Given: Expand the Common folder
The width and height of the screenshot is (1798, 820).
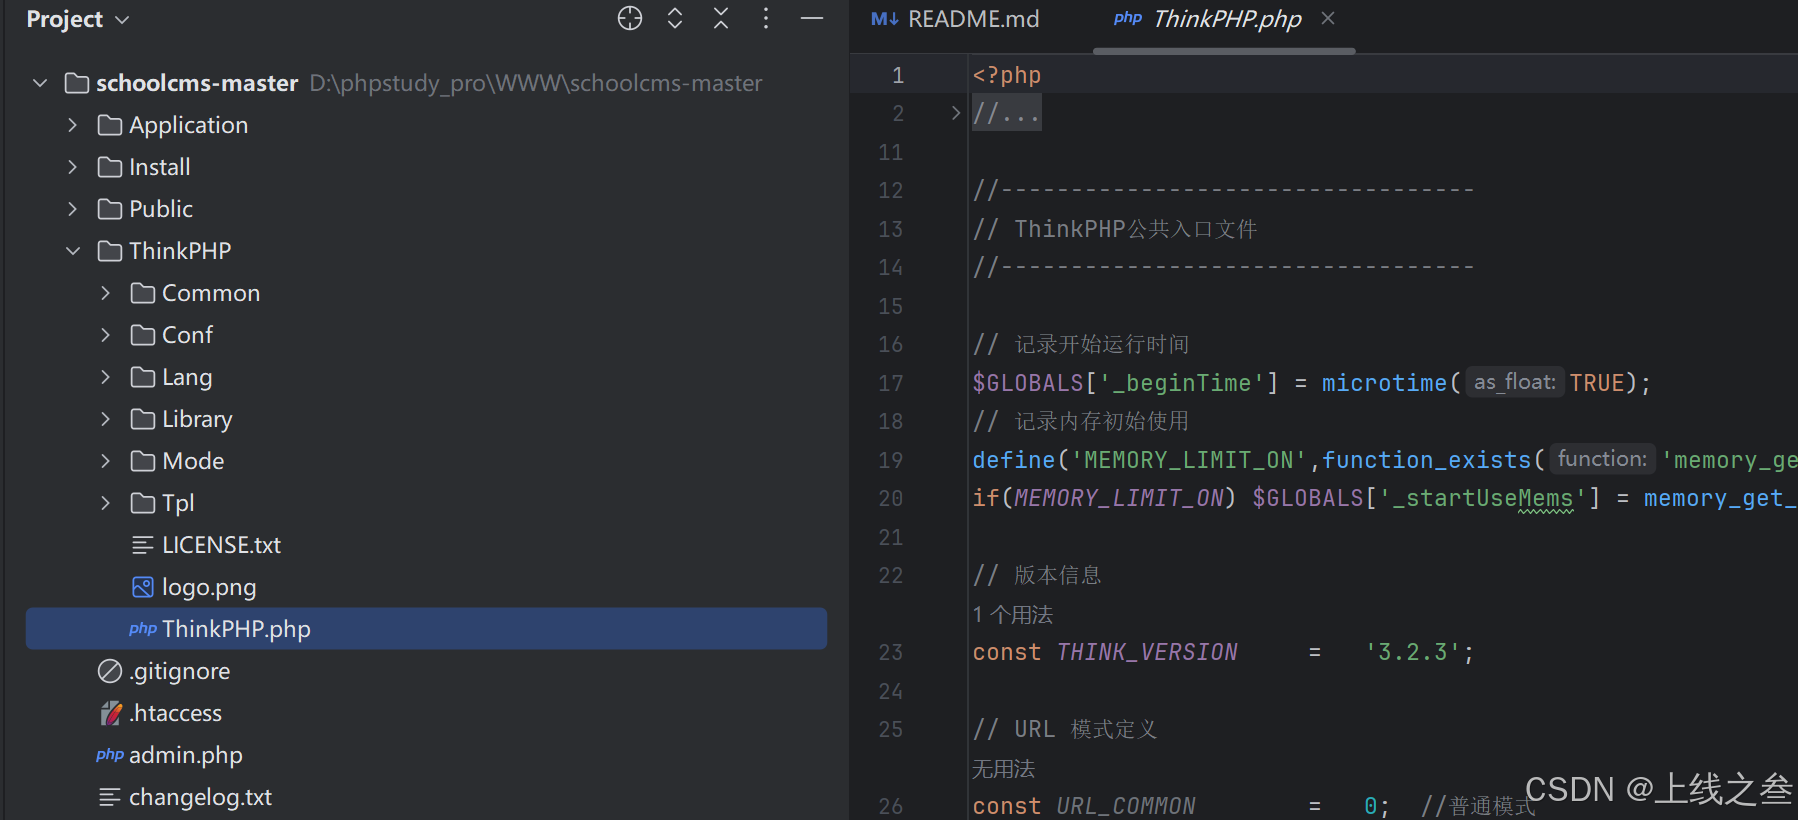Looking at the screenshot, I should coord(105,293).
